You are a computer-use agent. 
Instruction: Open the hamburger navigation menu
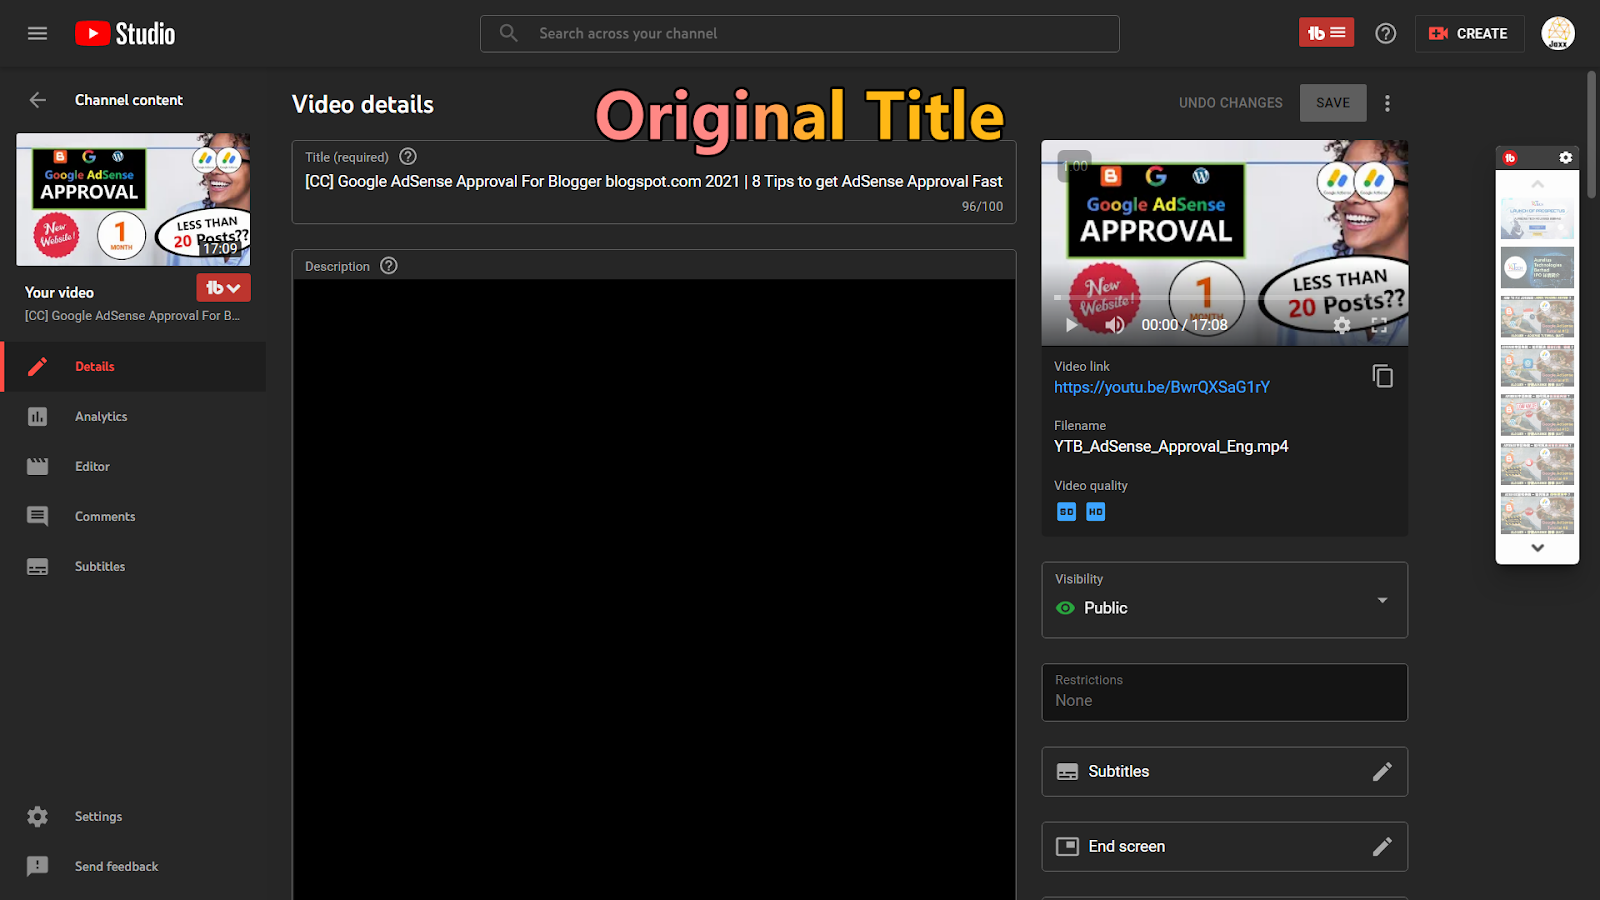pyautogui.click(x=37, y=33)
